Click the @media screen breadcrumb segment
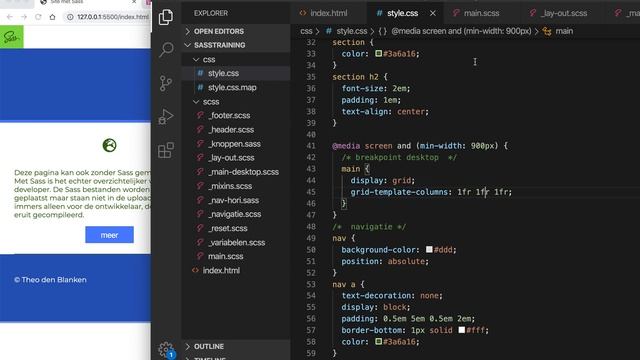 click(455, 31)
